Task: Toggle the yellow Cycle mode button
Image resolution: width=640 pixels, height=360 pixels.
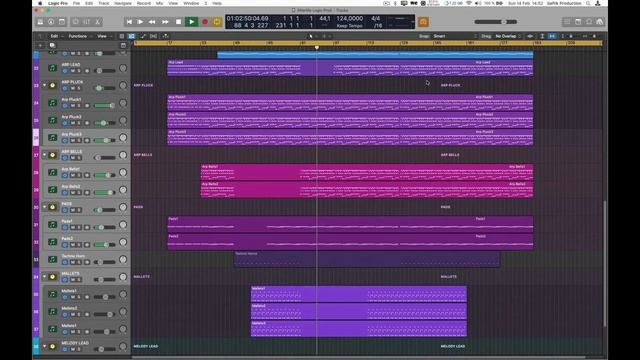Action: 217,22
